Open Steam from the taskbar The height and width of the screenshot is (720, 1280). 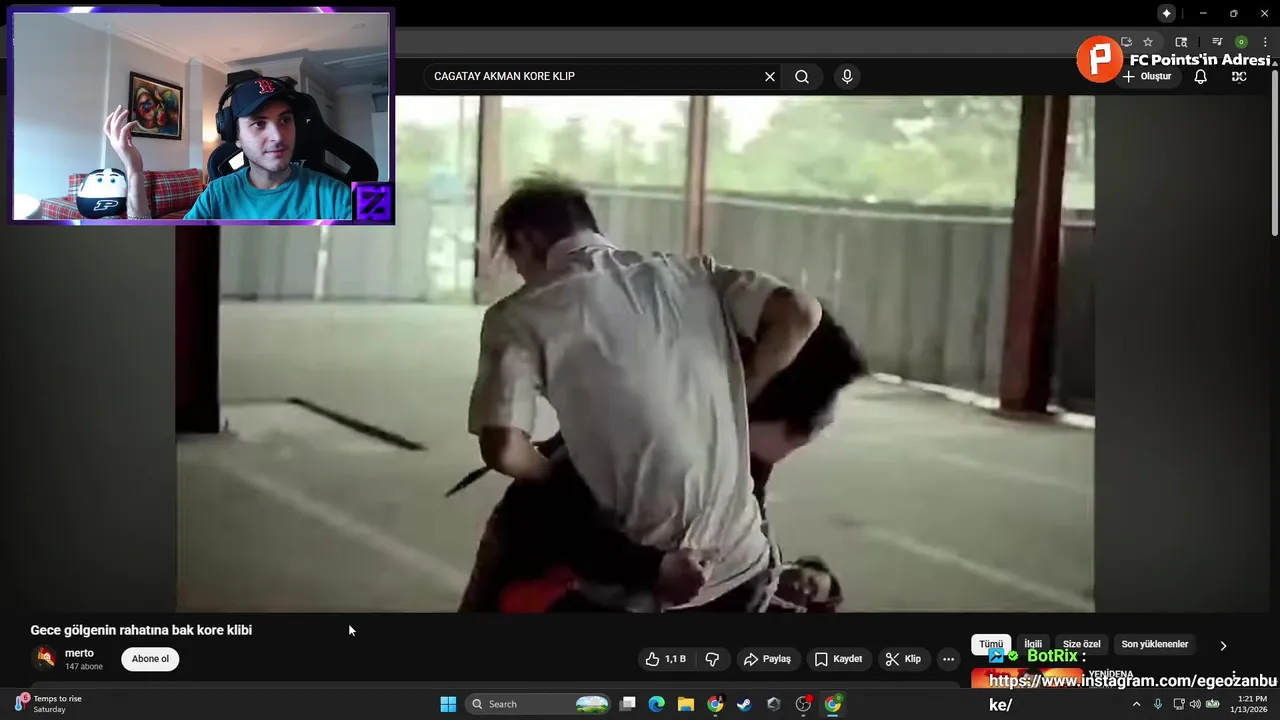tap(744, 704)
